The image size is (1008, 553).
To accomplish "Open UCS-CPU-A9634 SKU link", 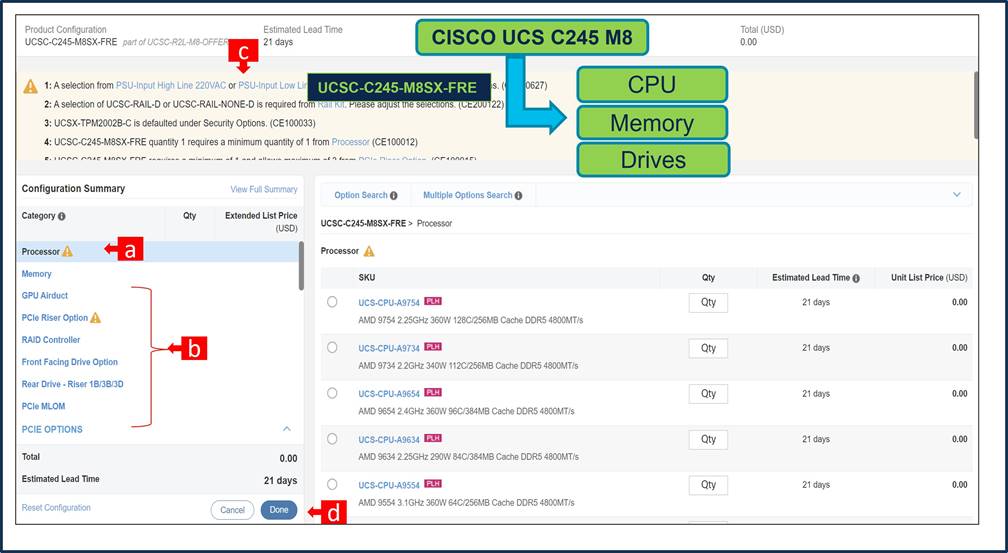I will click(x=389, y=440).
